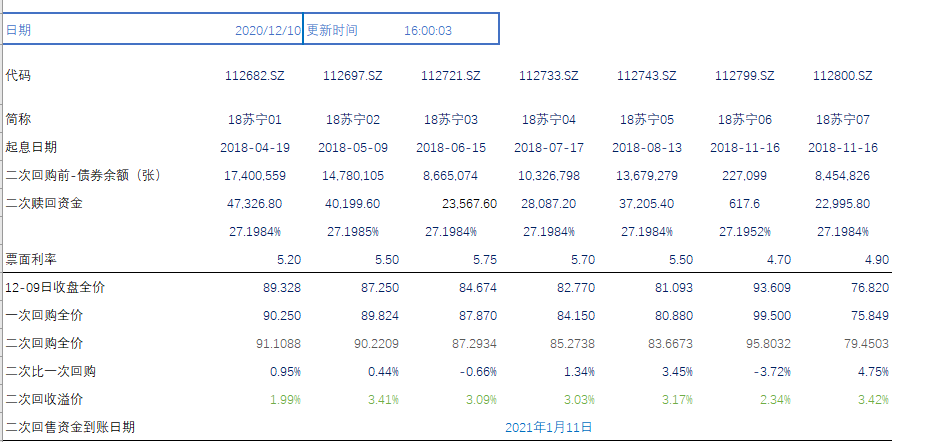
Task: Select the 更新时间 label cell
Action: [x=332, y=30]
